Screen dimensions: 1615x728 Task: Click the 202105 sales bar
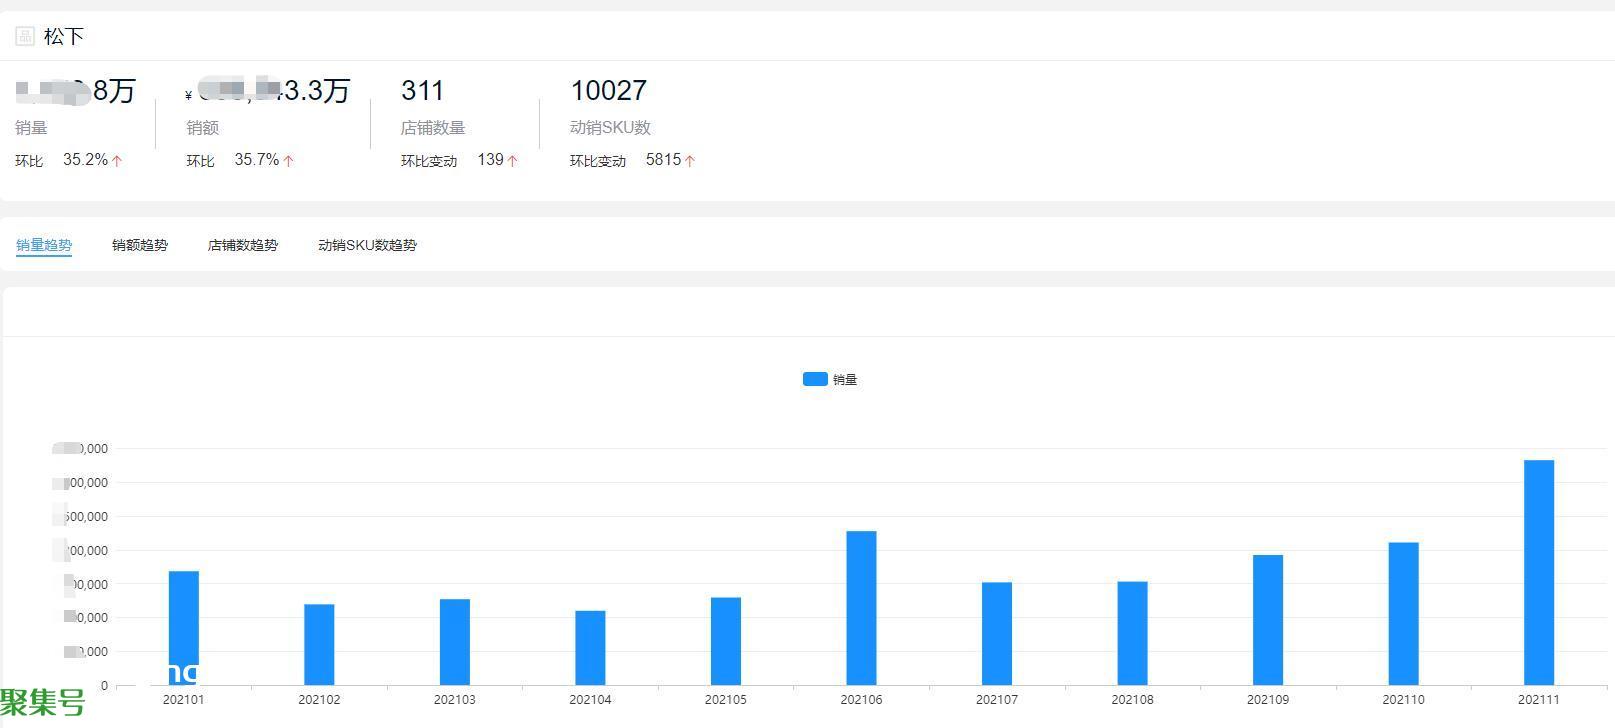[x=726, y=641]
